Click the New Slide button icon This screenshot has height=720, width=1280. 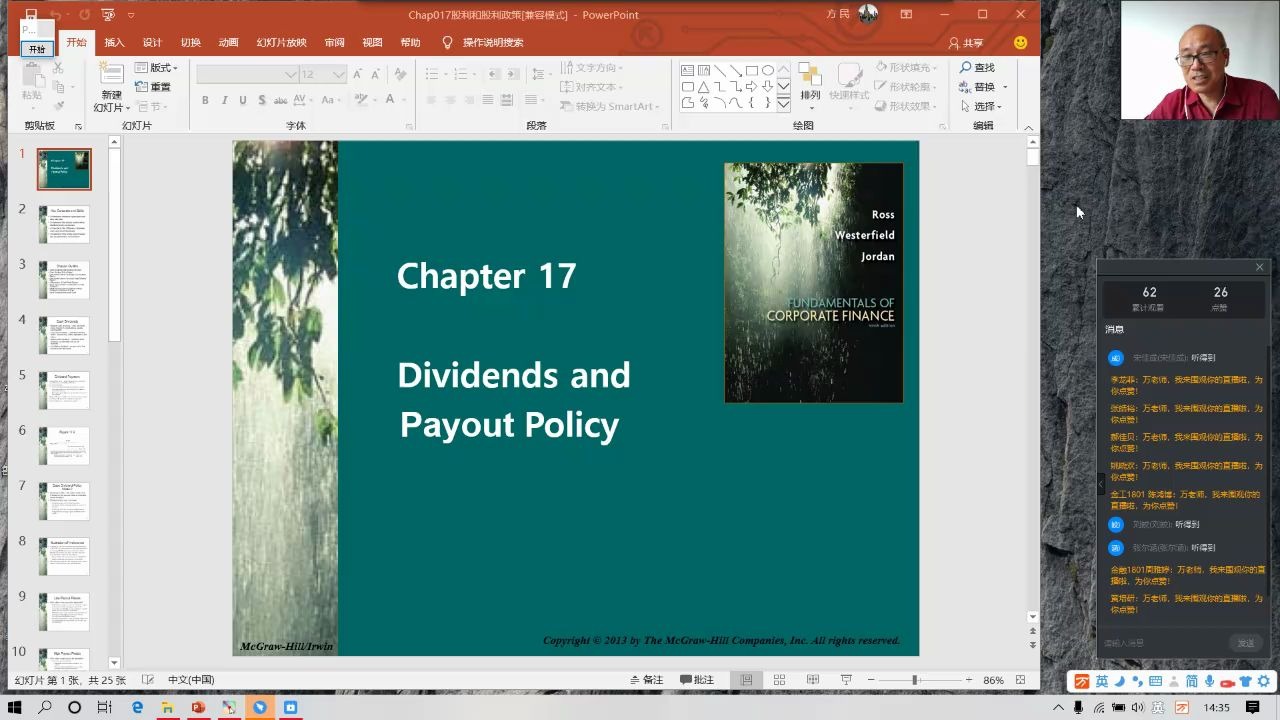(x=111, y=73)
